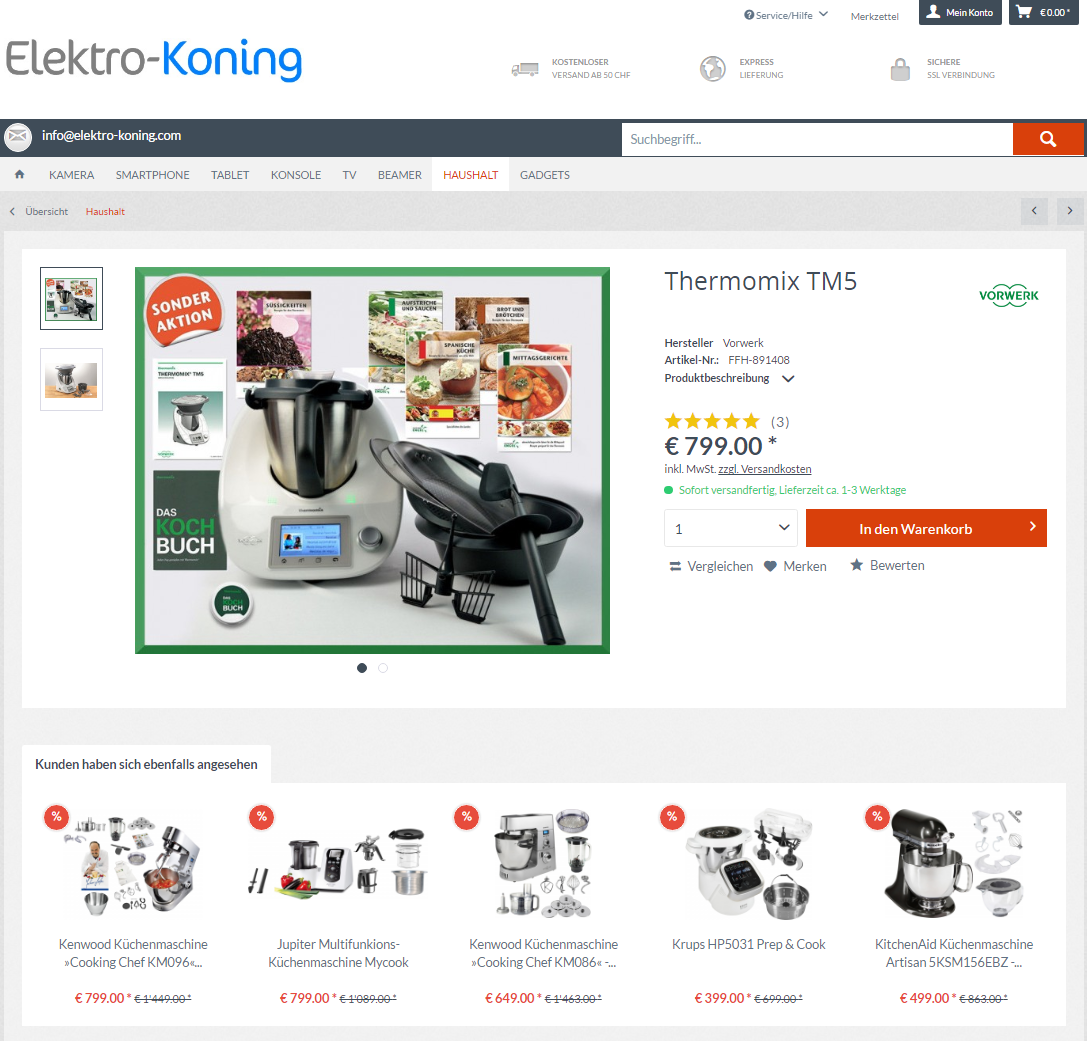Open the shopping cart icon showing €0.00
This screenshot has height=1041, width=1087.
(x=1023, y=12)
